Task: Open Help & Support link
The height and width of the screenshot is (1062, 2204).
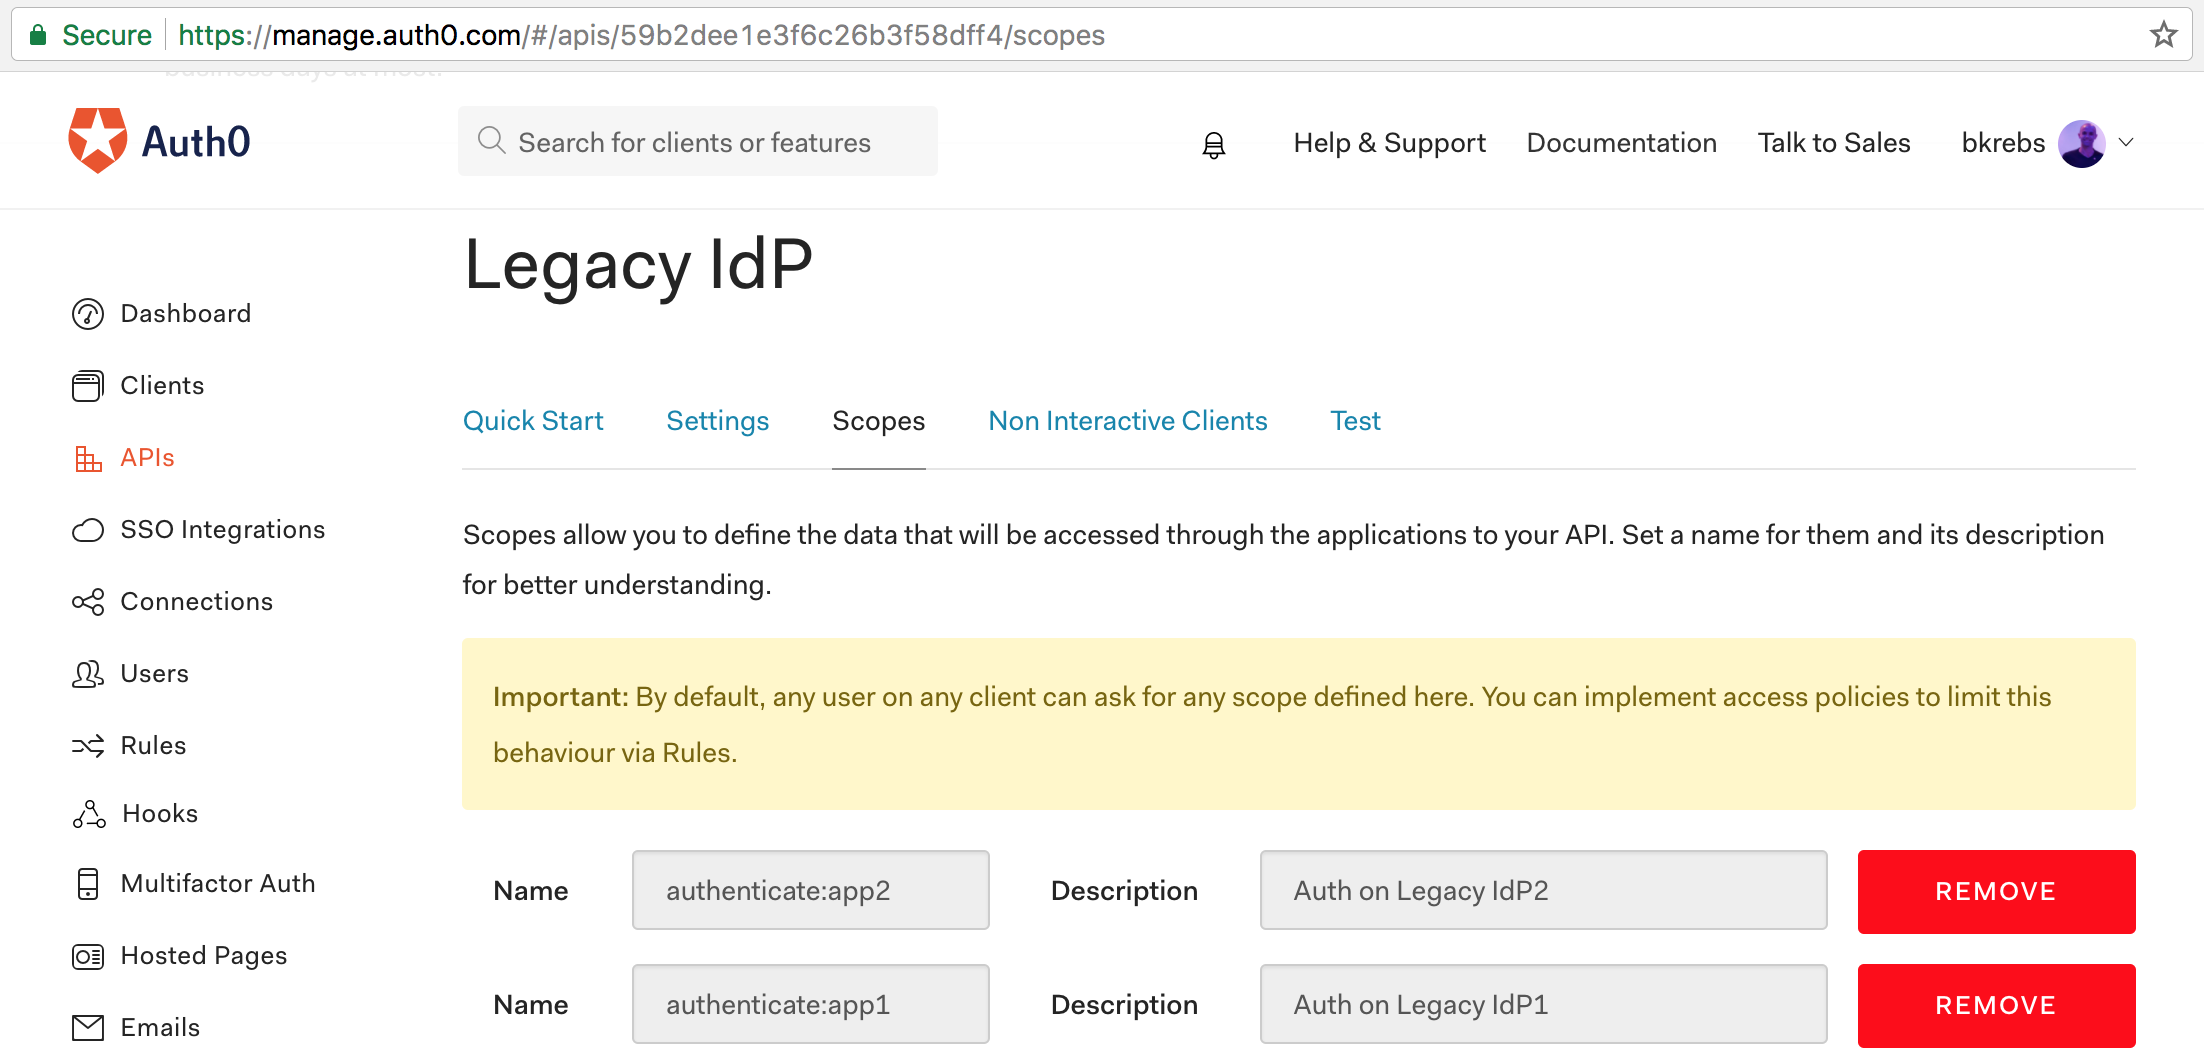Action: (1389, 143)
